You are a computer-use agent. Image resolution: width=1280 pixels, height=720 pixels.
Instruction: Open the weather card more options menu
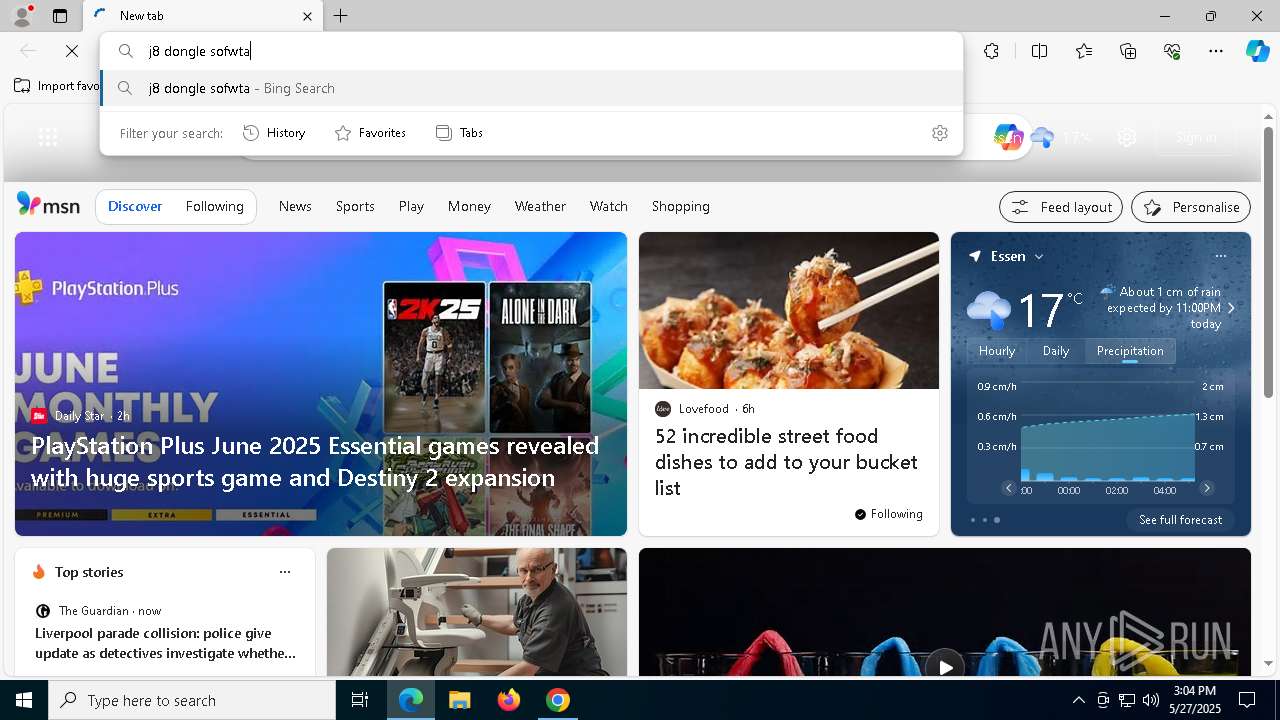[x=1220, y=256]
